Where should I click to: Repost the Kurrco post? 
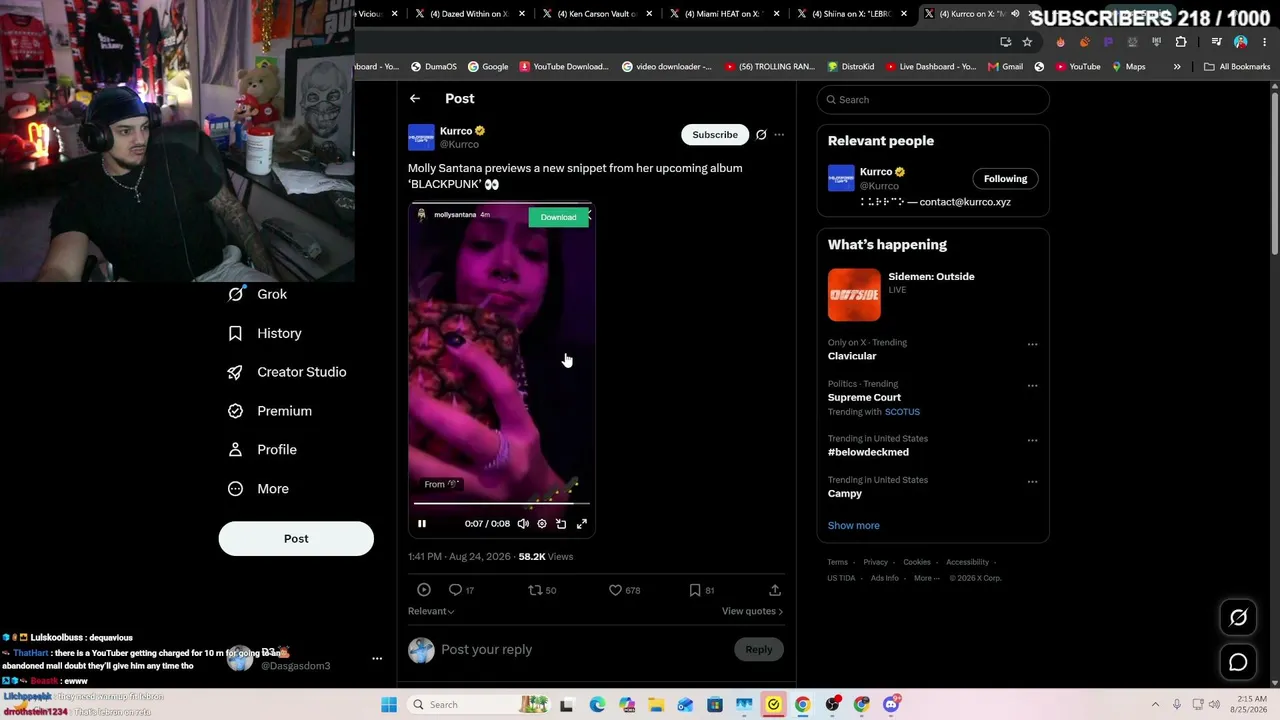(x=542, y=590)
